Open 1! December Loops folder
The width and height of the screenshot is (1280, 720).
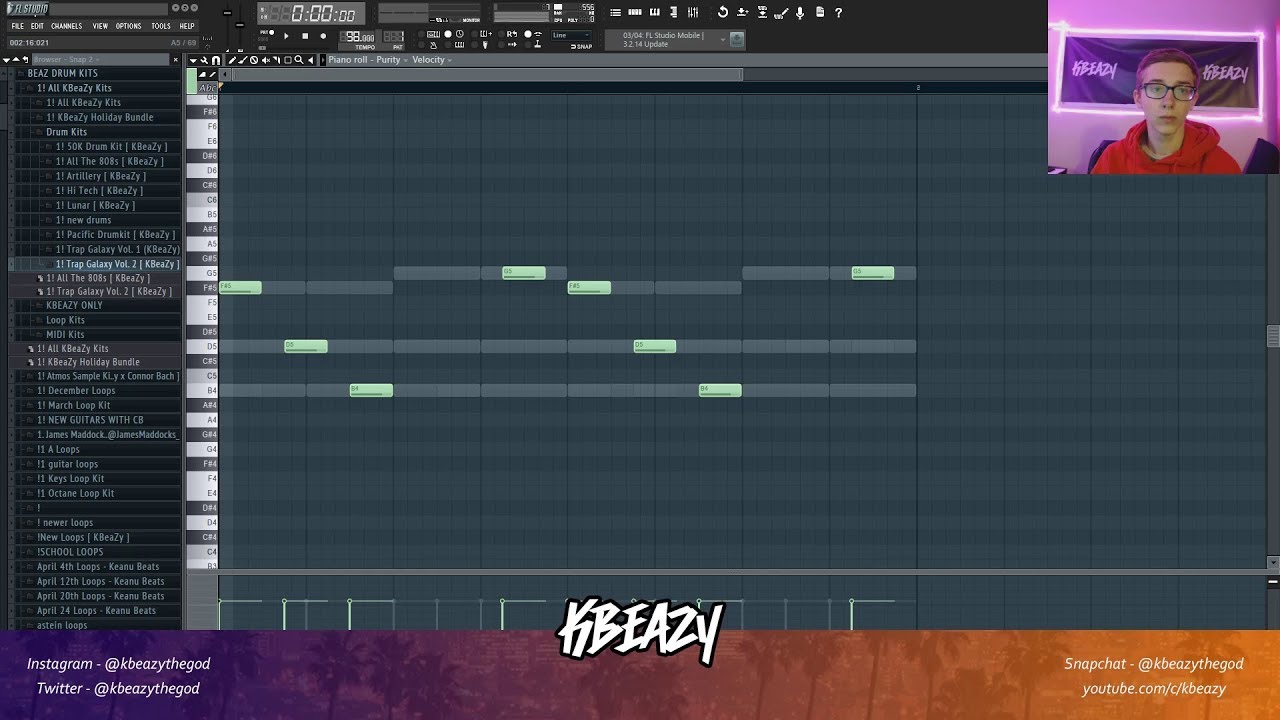click(x=76, y=391)
